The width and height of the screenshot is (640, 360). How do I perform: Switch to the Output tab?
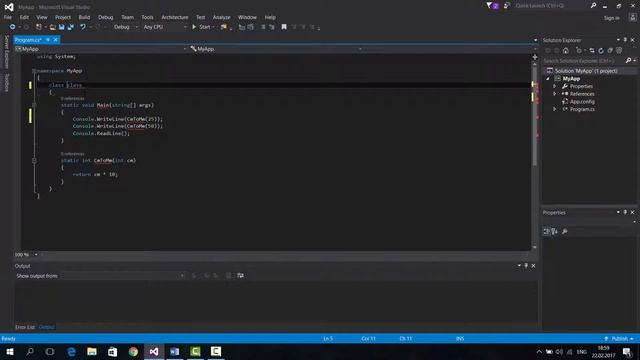[46, 327]
